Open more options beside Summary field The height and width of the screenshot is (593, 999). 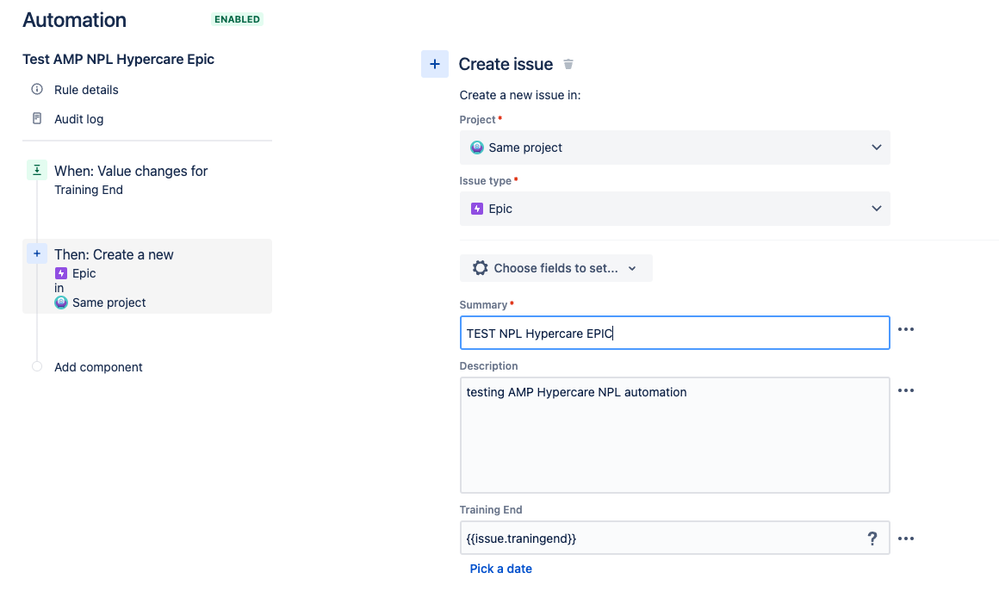(906, 330)
